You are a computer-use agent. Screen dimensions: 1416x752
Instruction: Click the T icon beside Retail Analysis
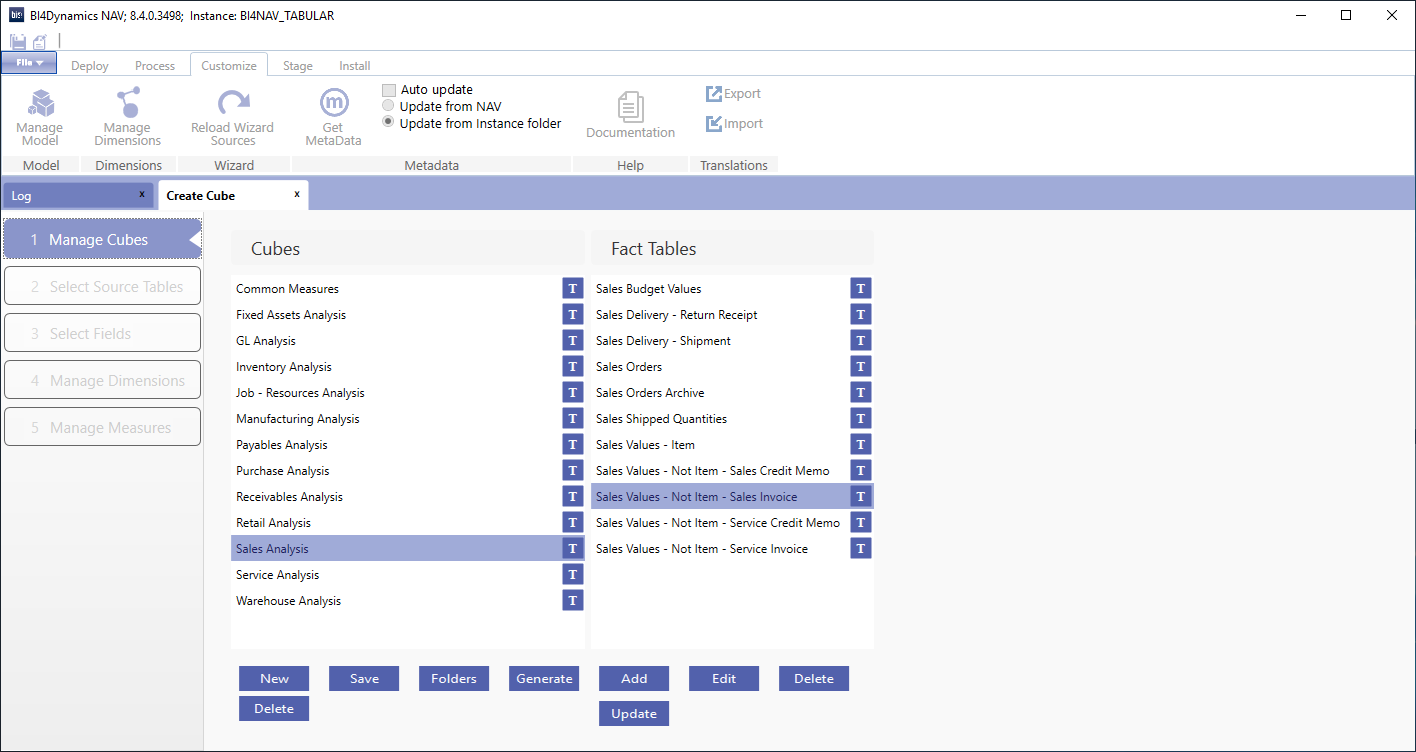tap(572, 523)
